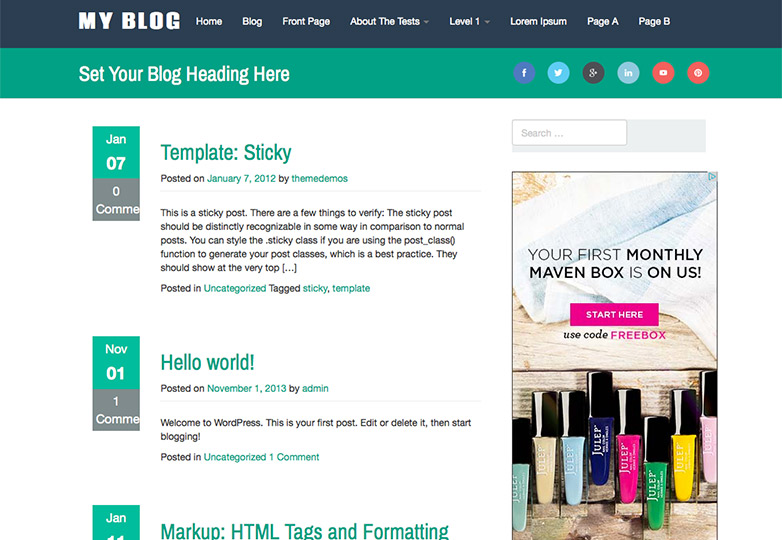Open the Front Page menu item
This screenshot has height=540, width=782.
click(x=306, y=21)
